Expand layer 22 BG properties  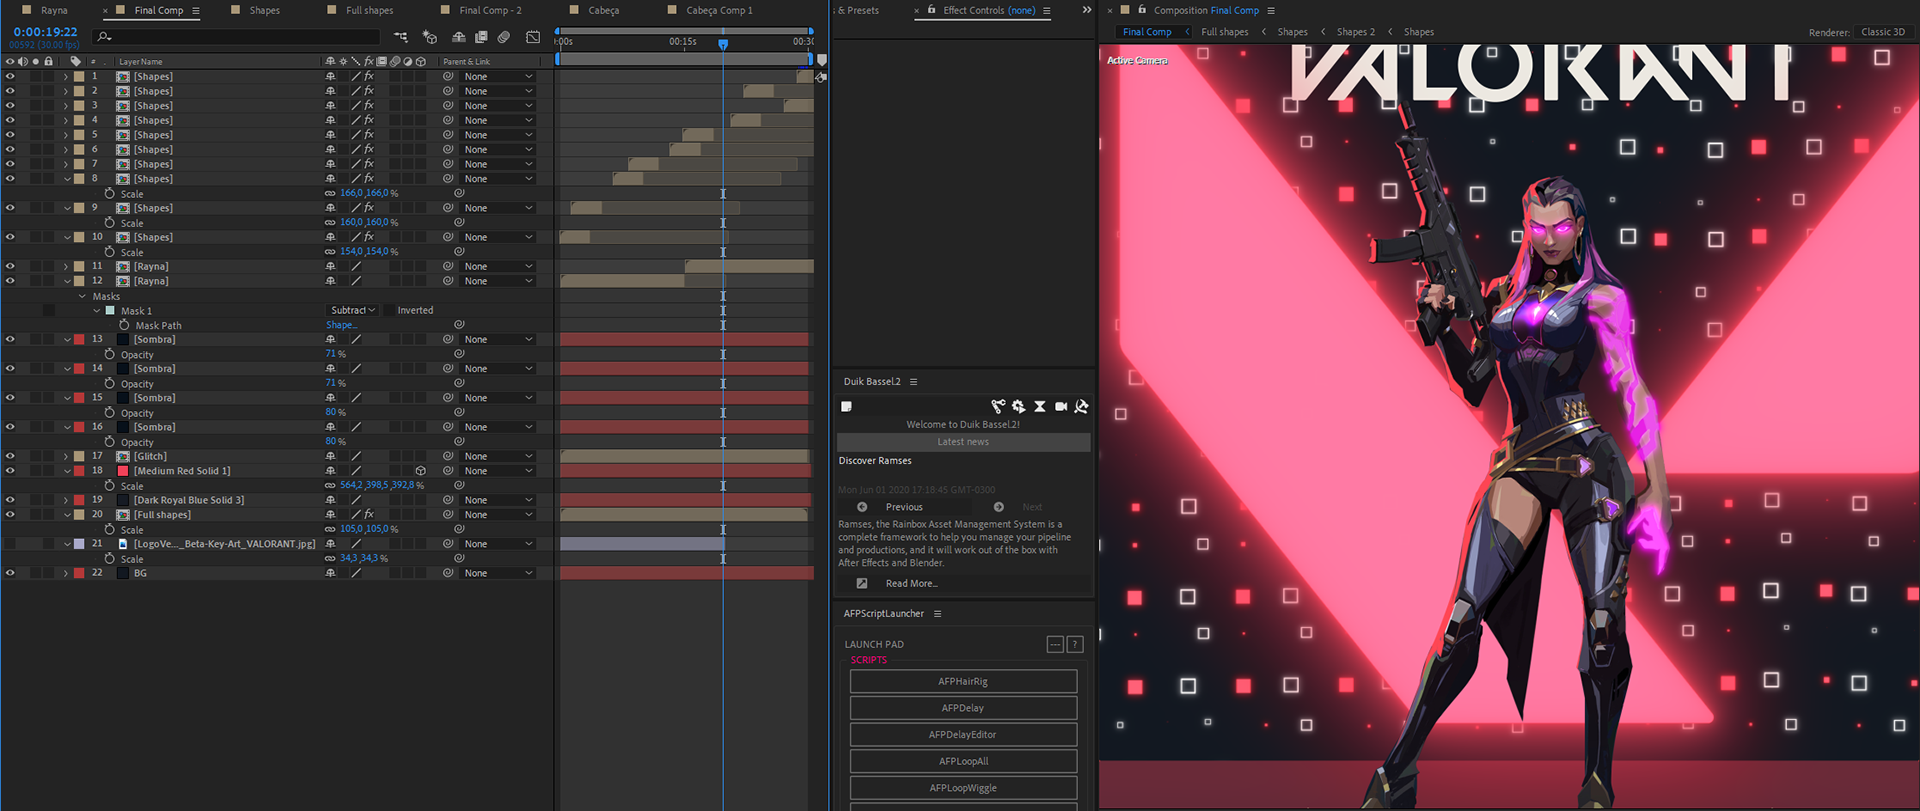pyautogui.click(x=66, y=573)
